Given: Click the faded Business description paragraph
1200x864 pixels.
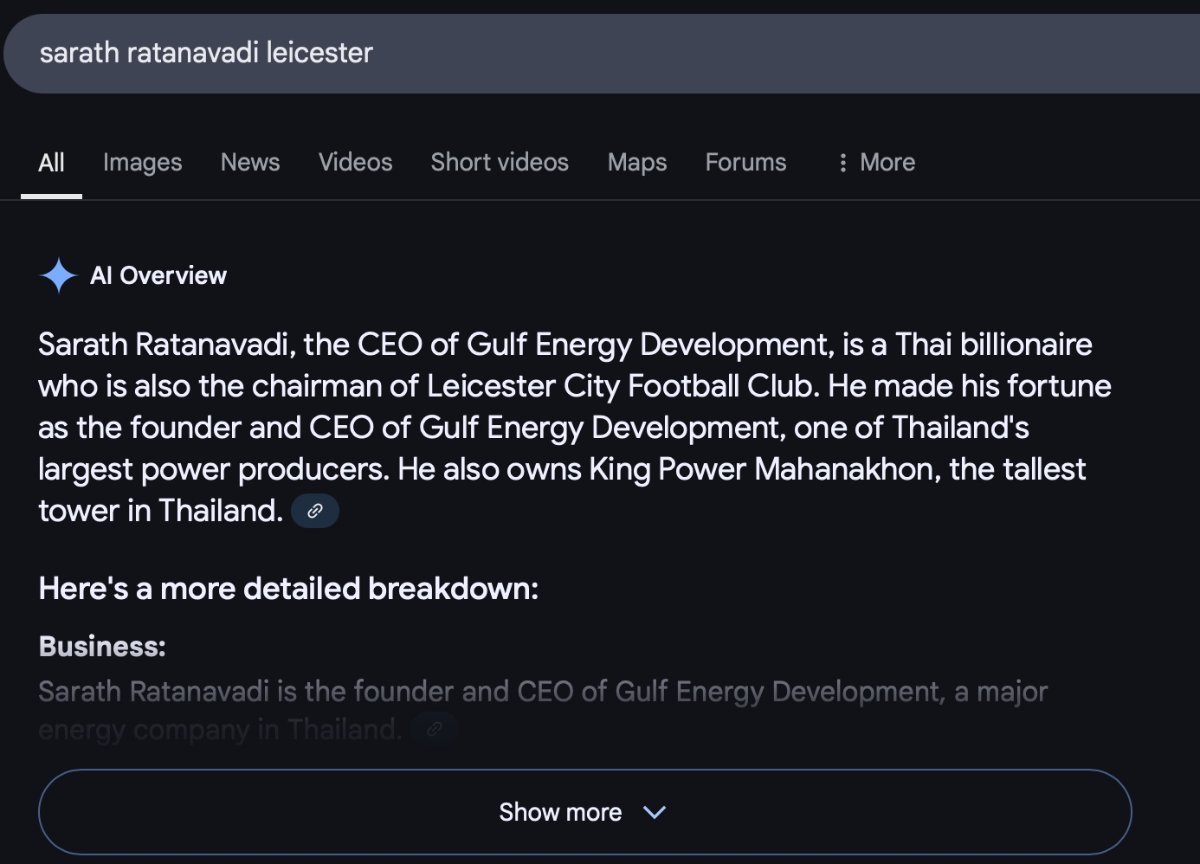Looking at the screenshot, I should [543, 710].
